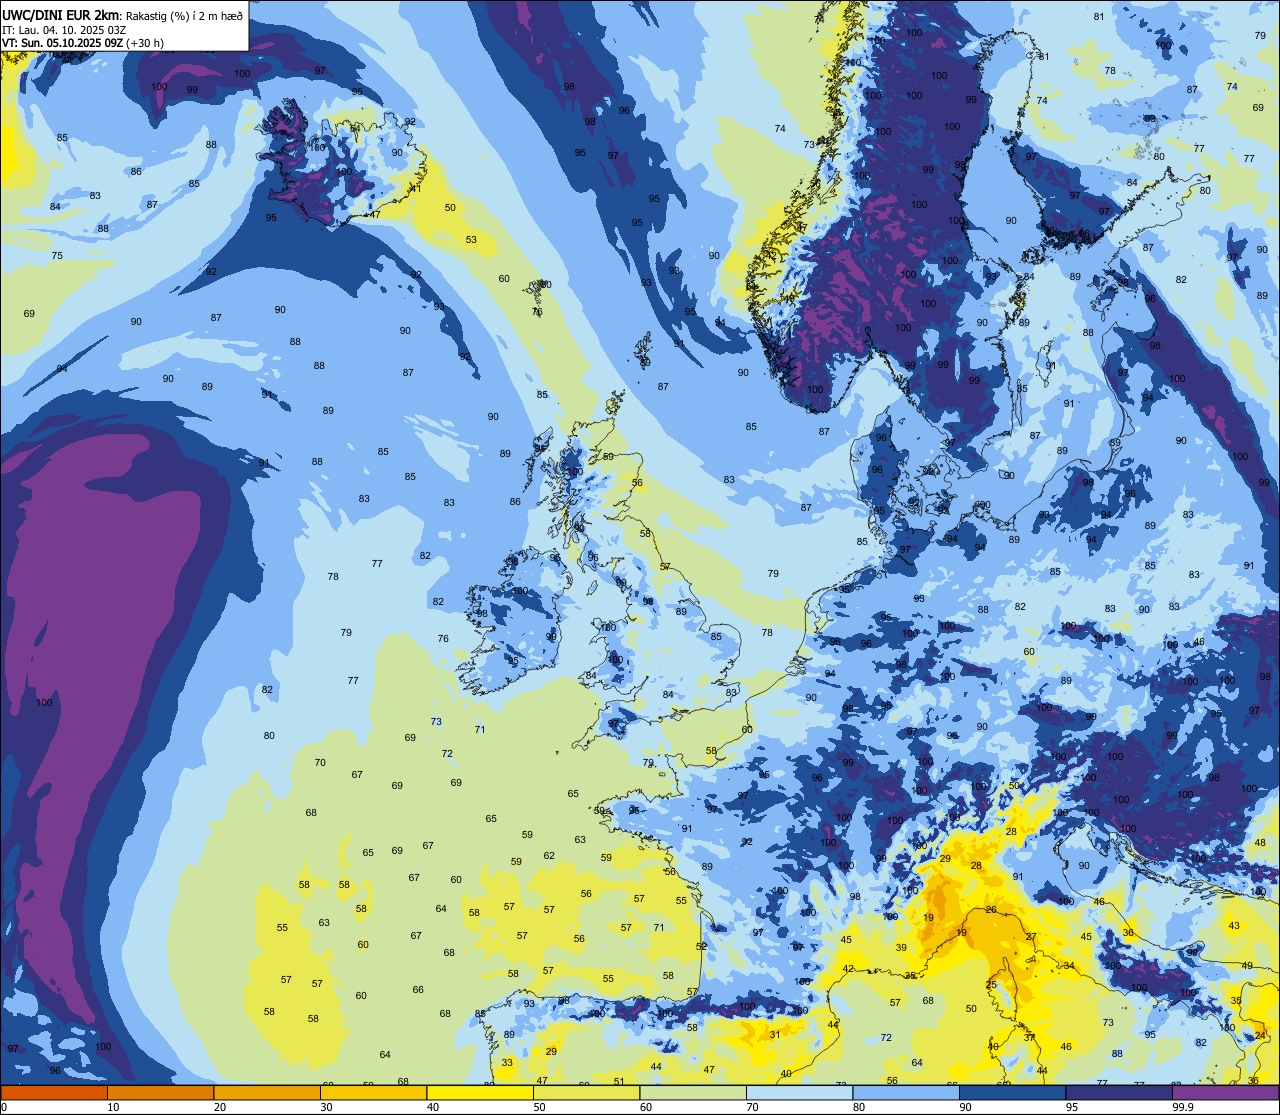
Task: Click the humidity value 26 on the Ligurian coast
Action: tap(991, 910)
